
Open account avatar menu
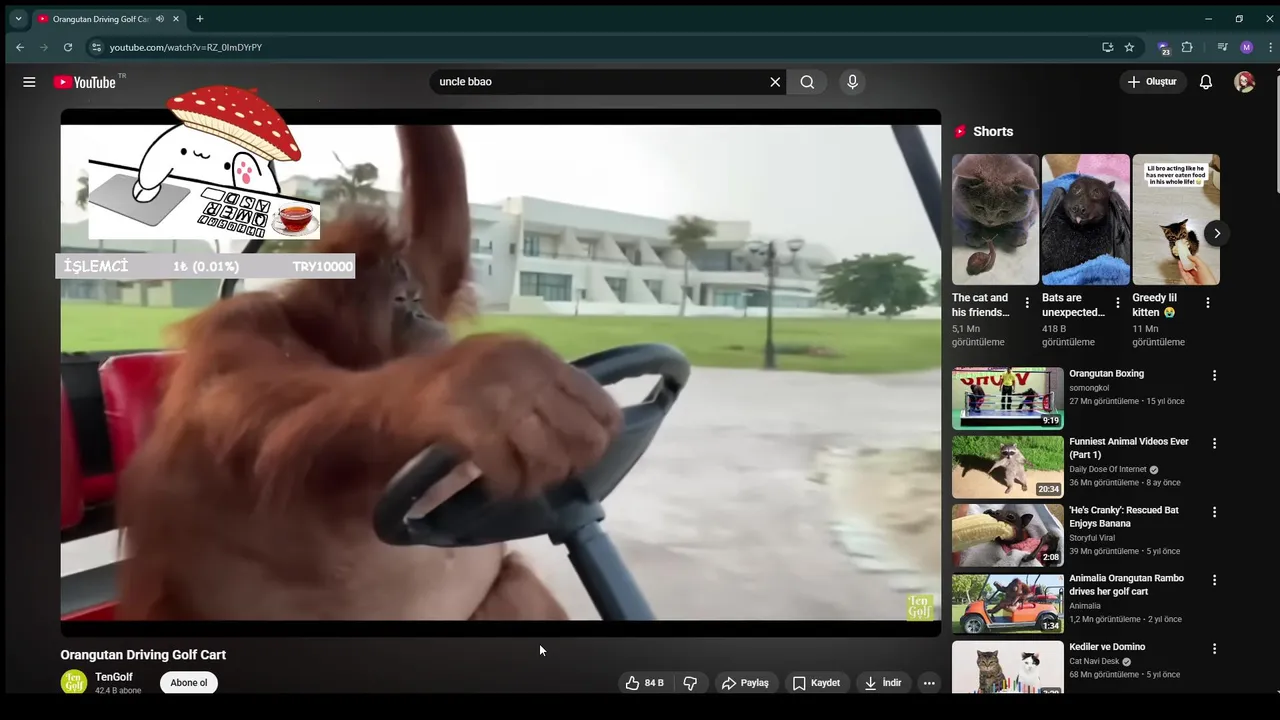coord(1244,82)
